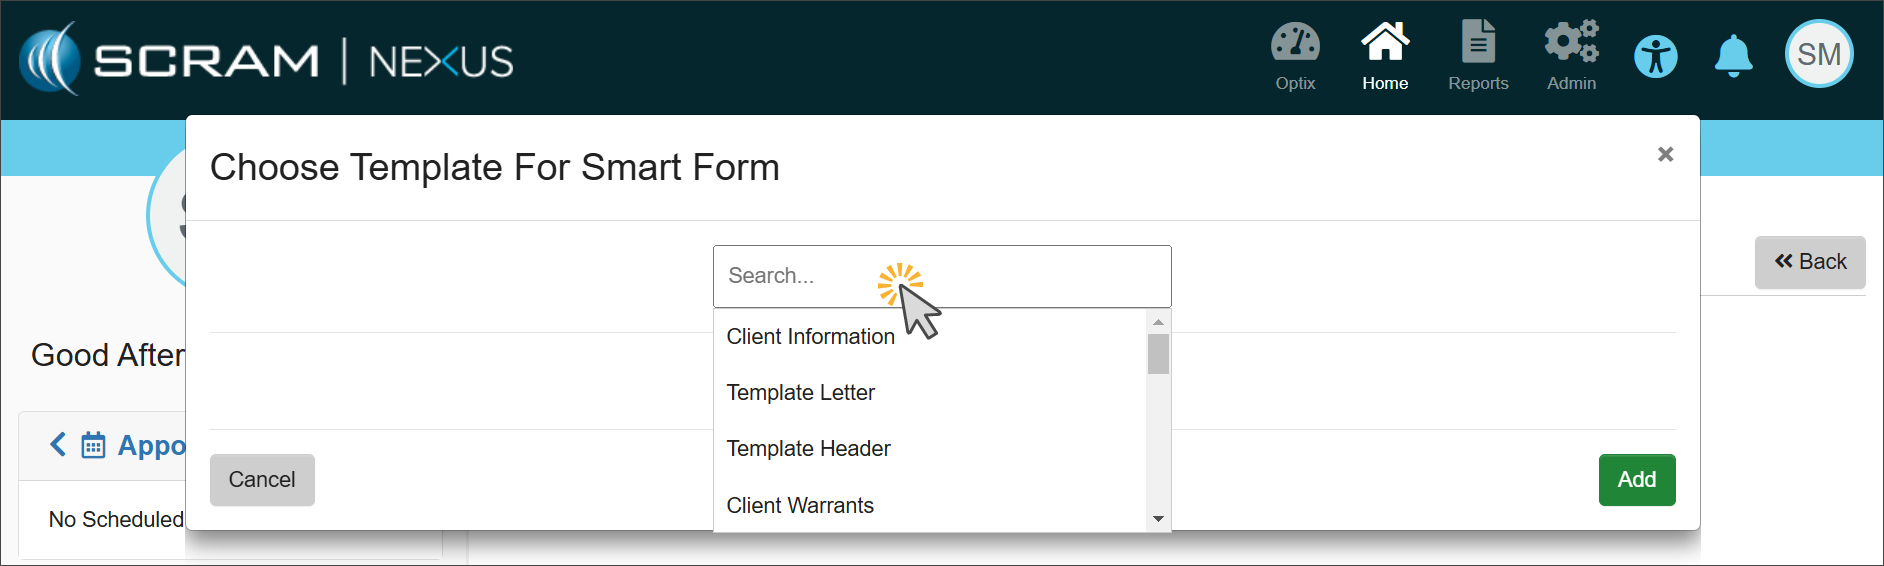
Task: Close the Choose Template dialog
Action: coord(1665,154)
